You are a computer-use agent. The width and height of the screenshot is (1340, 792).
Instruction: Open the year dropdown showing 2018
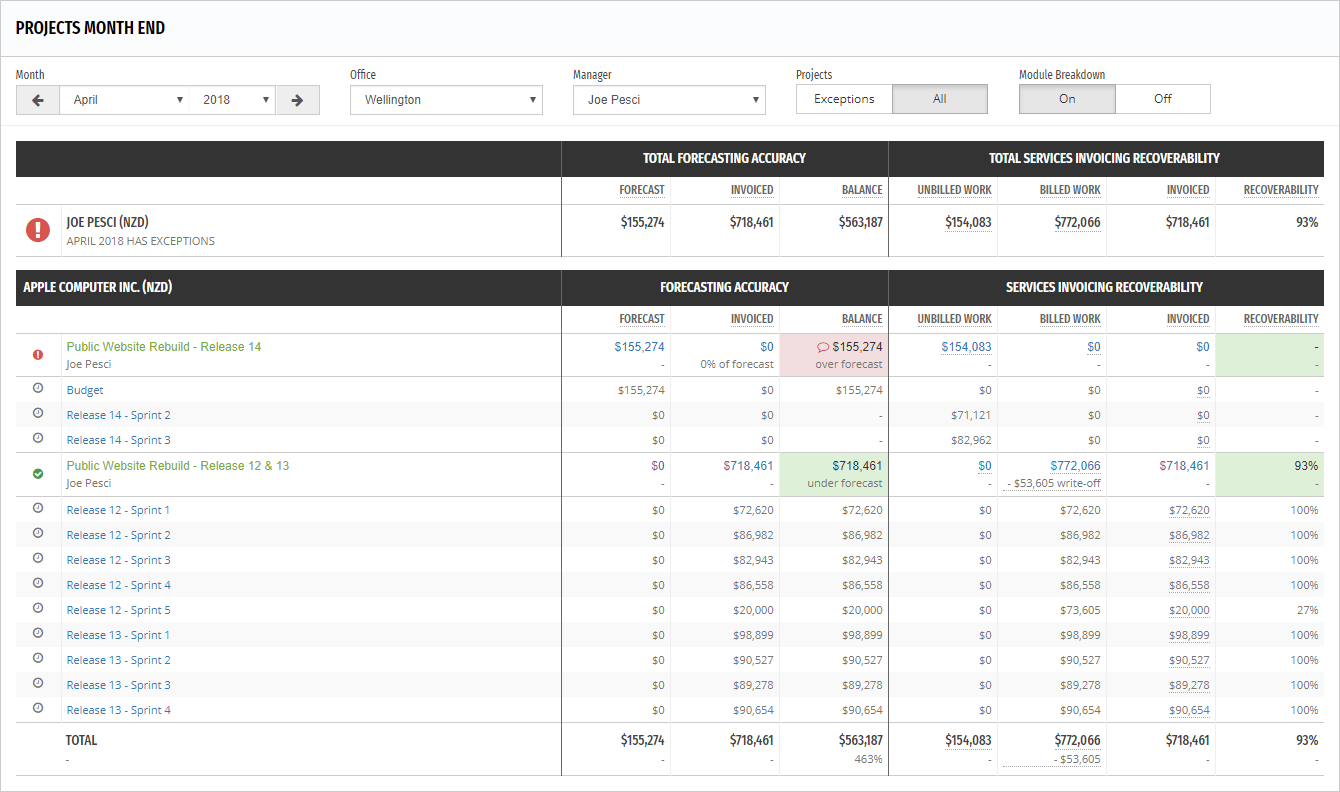click(233, 100)
